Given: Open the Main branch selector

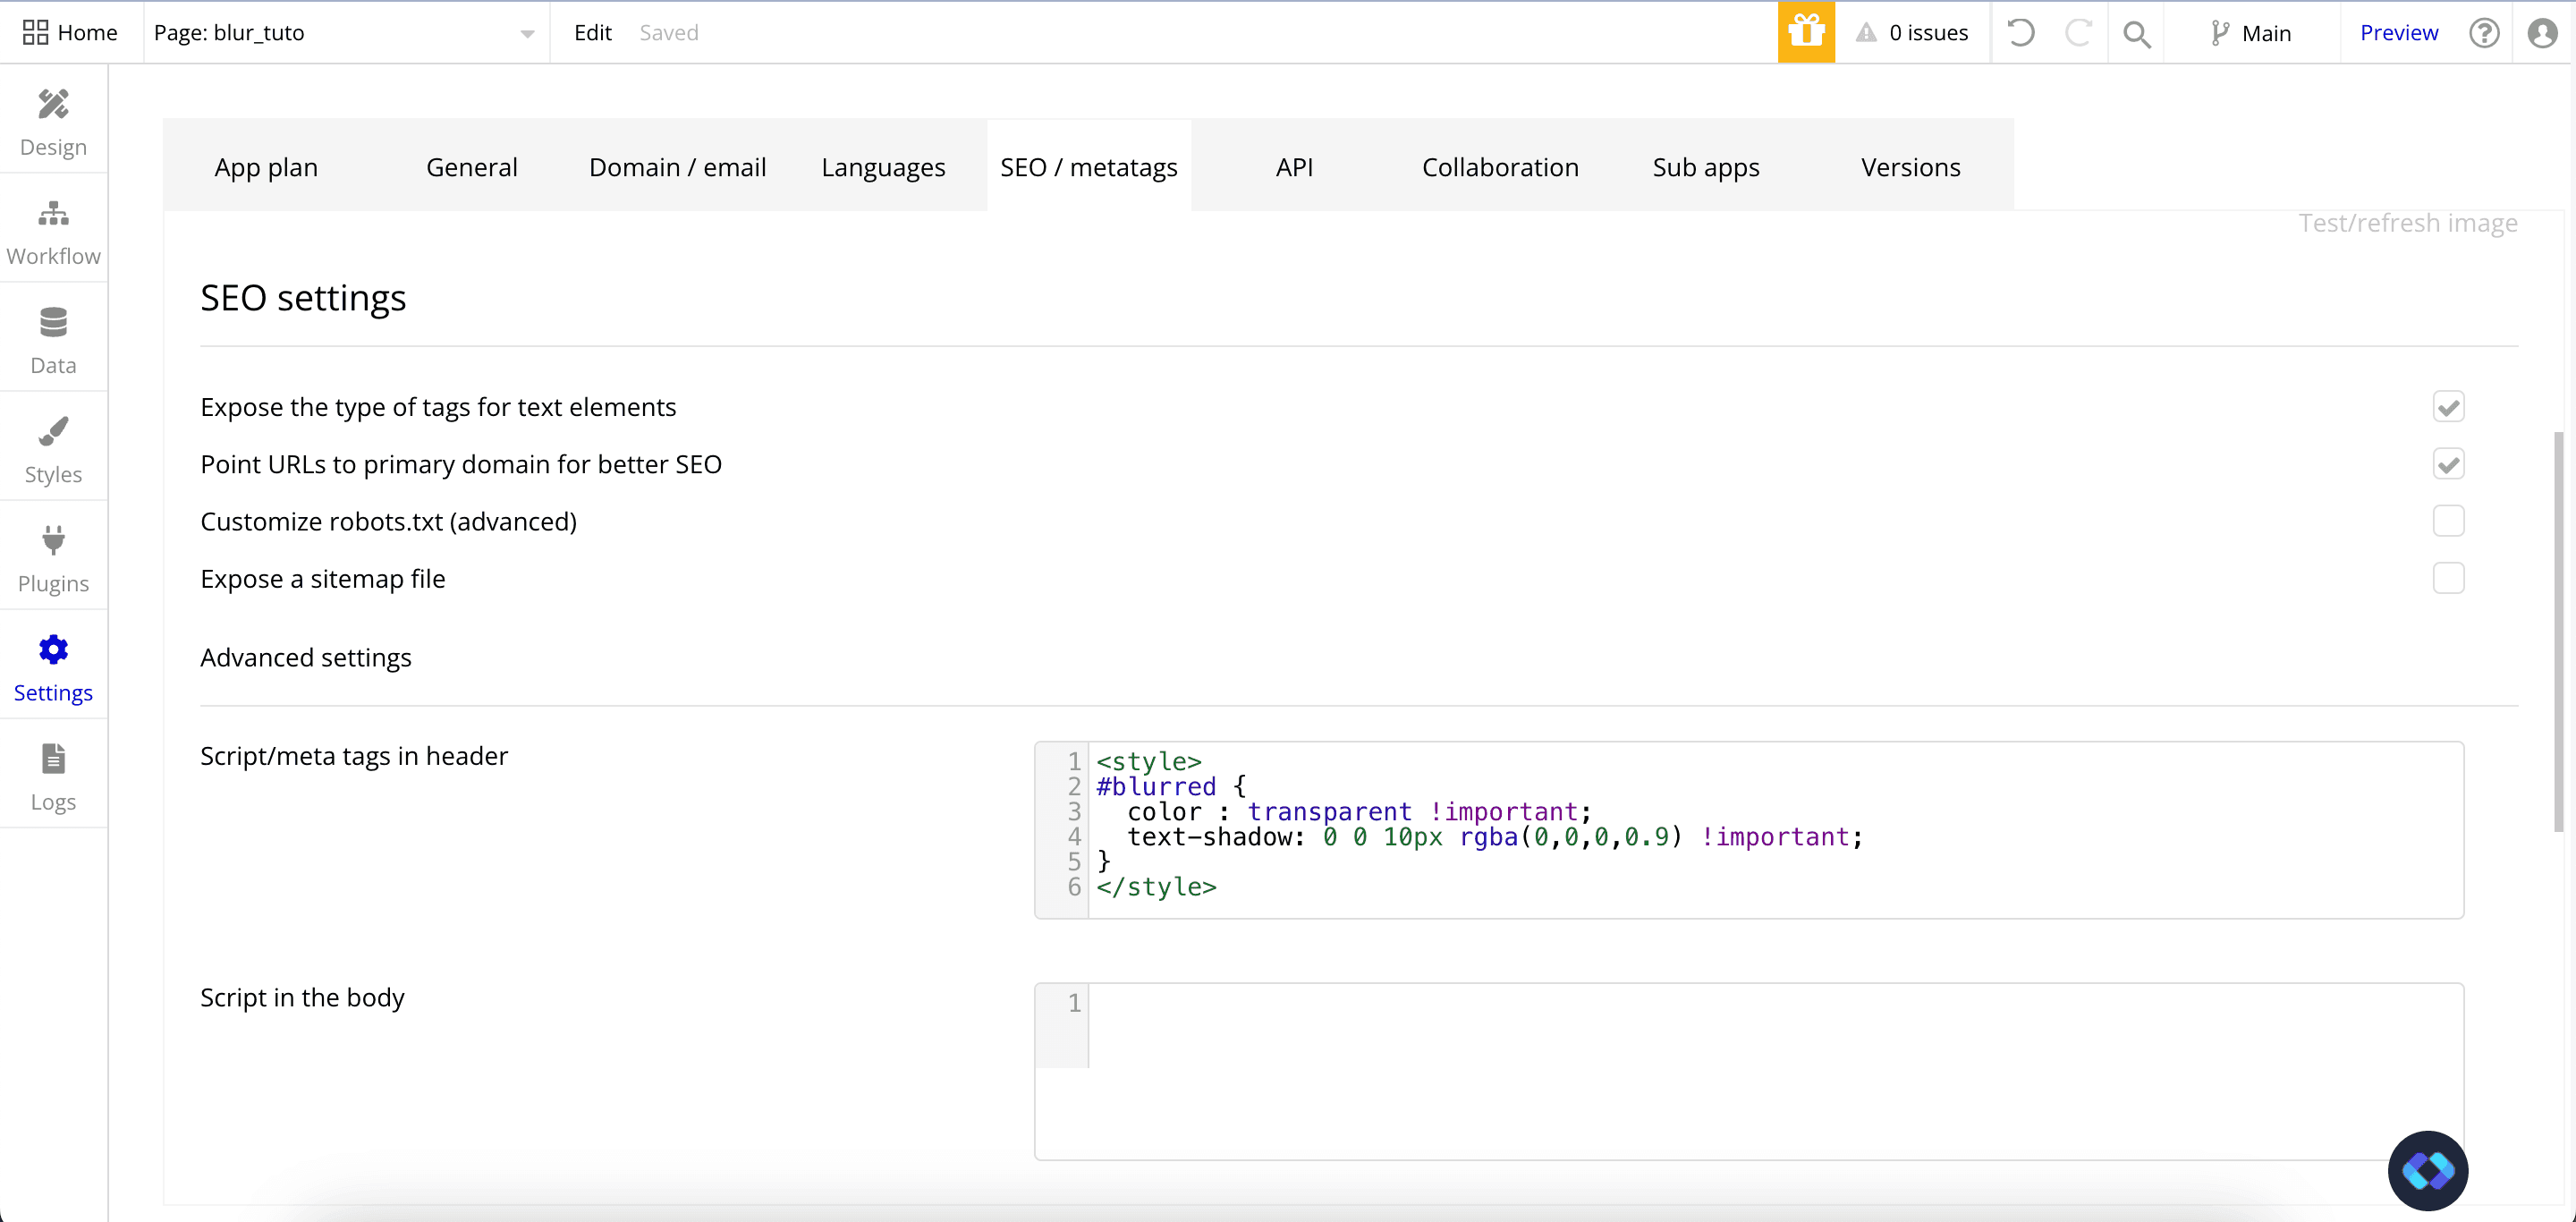Looking at the screenshot, I should [2250, 33].
